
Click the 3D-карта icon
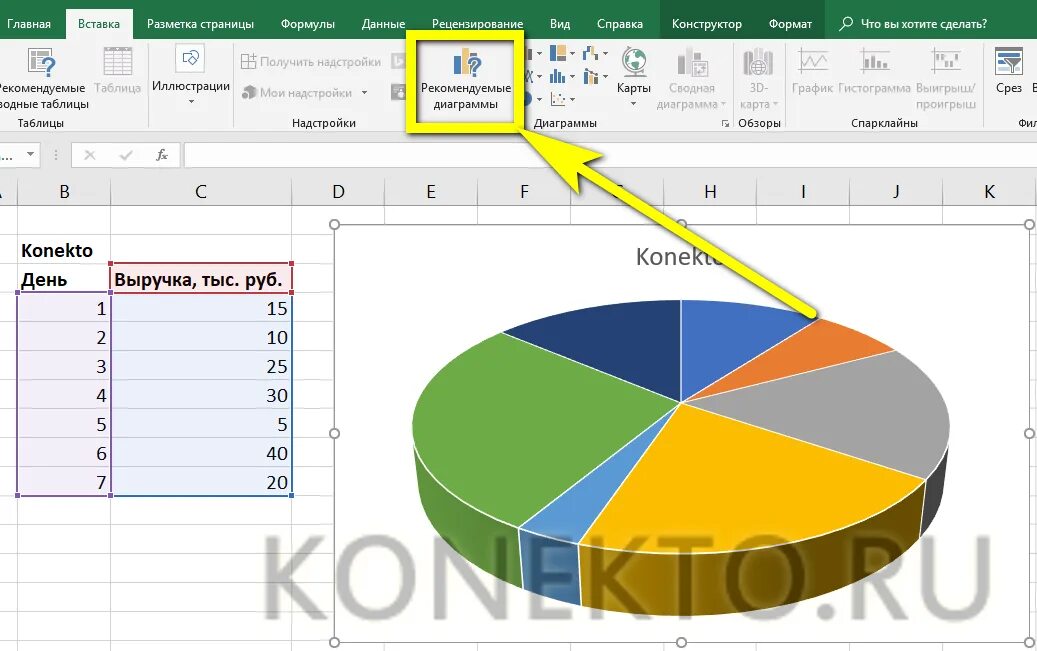tap(758, 62)
